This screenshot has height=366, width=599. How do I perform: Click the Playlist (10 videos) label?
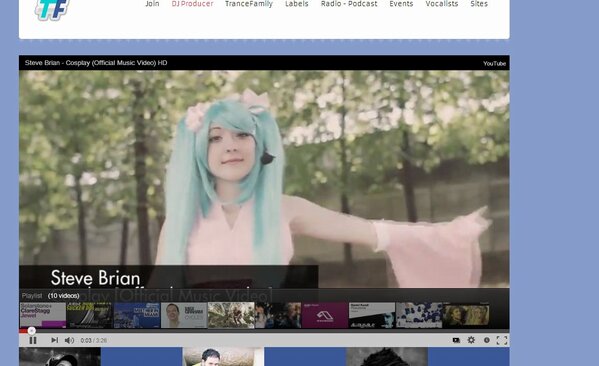[x=50, y=296]
